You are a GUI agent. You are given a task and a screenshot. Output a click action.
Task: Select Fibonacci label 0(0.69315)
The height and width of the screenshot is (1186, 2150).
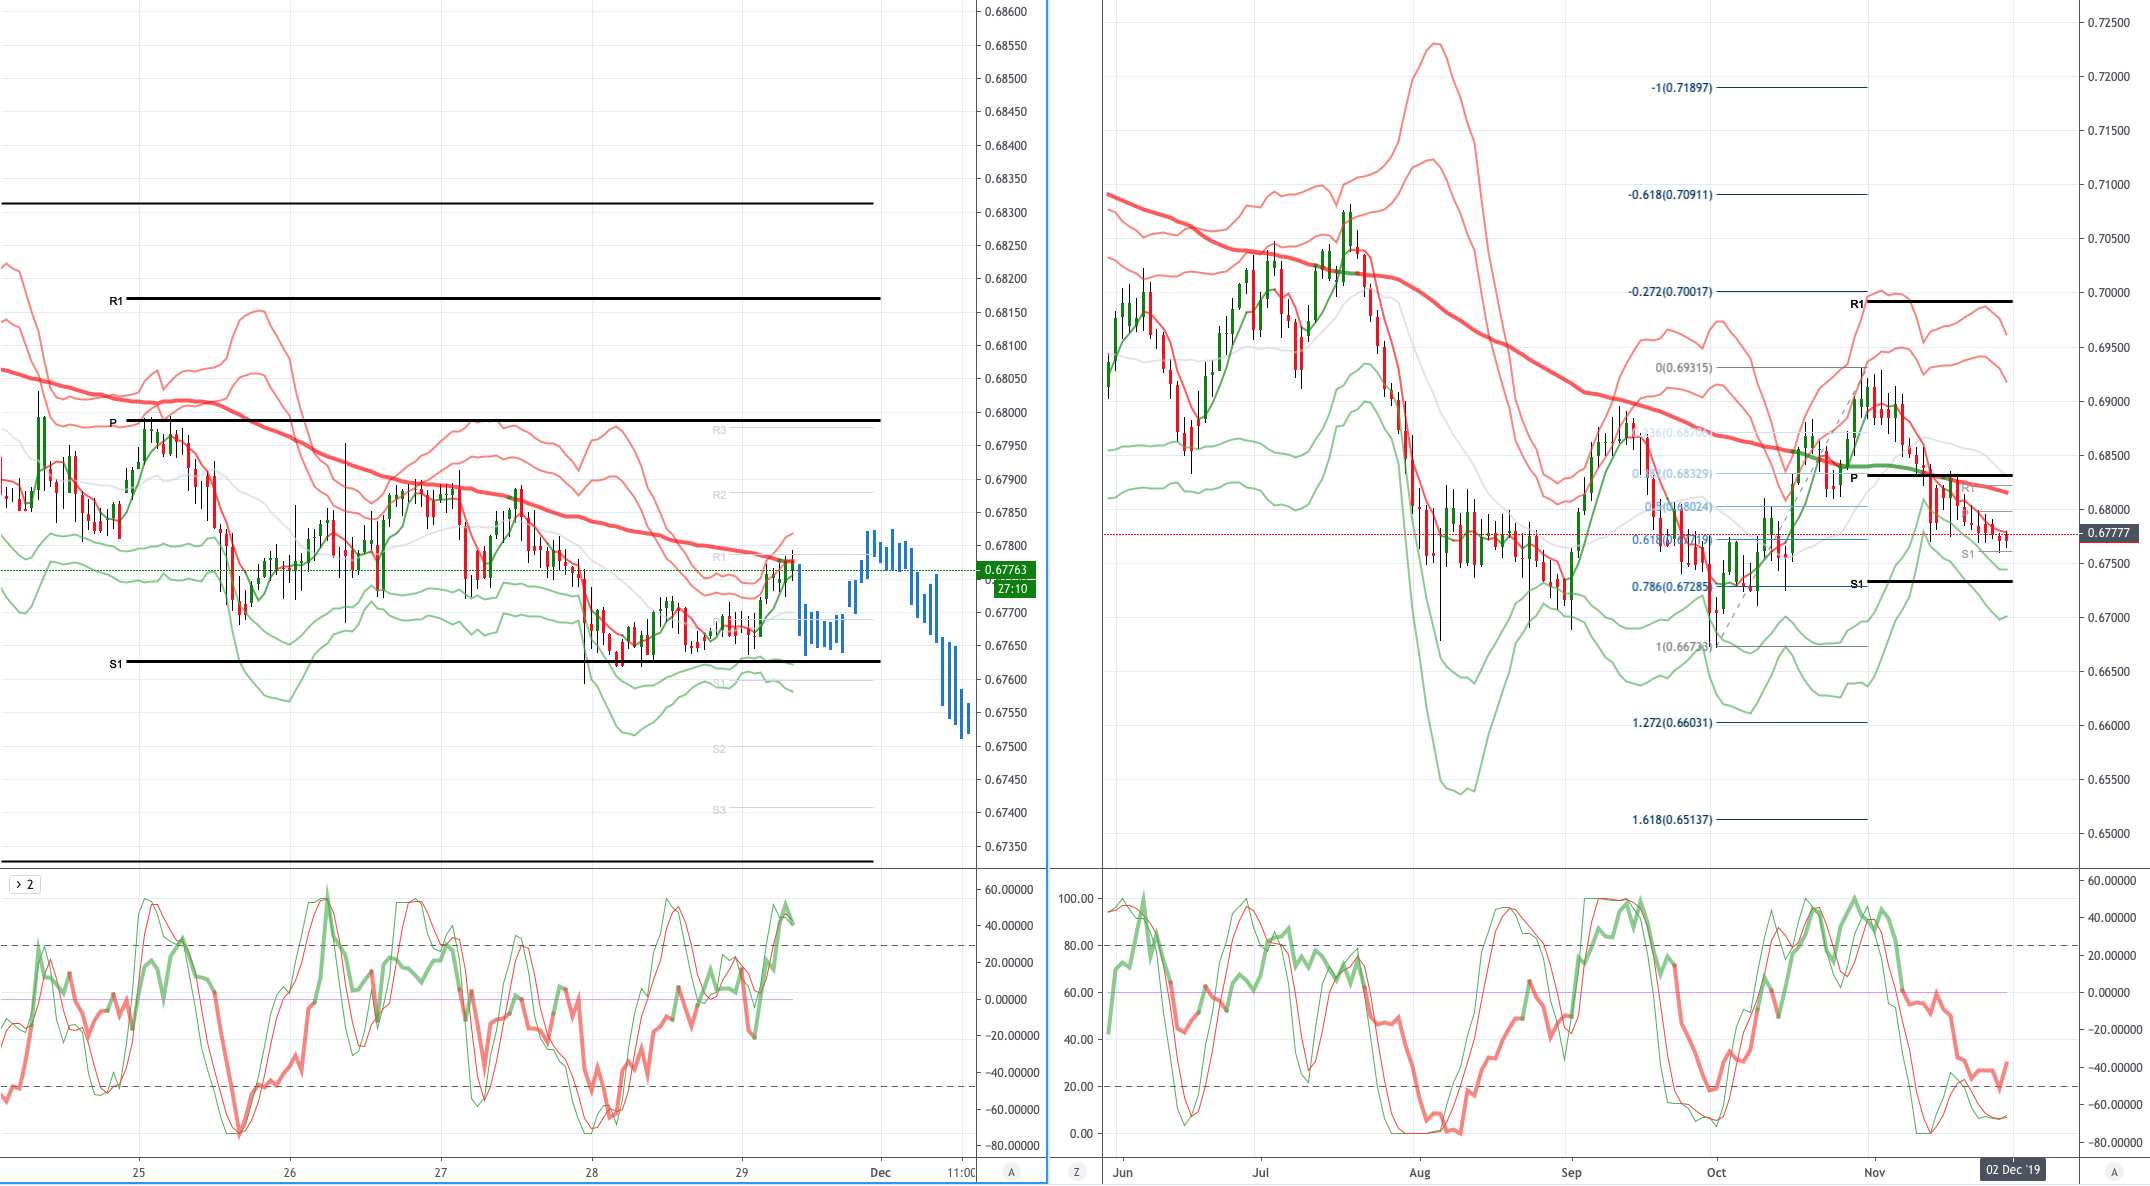coord(1684,368)
